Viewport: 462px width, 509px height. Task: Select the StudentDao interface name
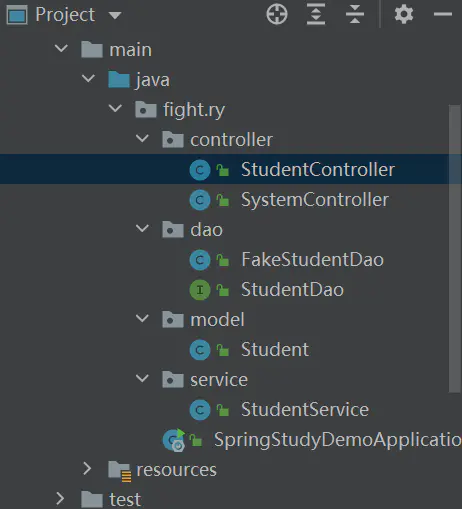(292, 290)
